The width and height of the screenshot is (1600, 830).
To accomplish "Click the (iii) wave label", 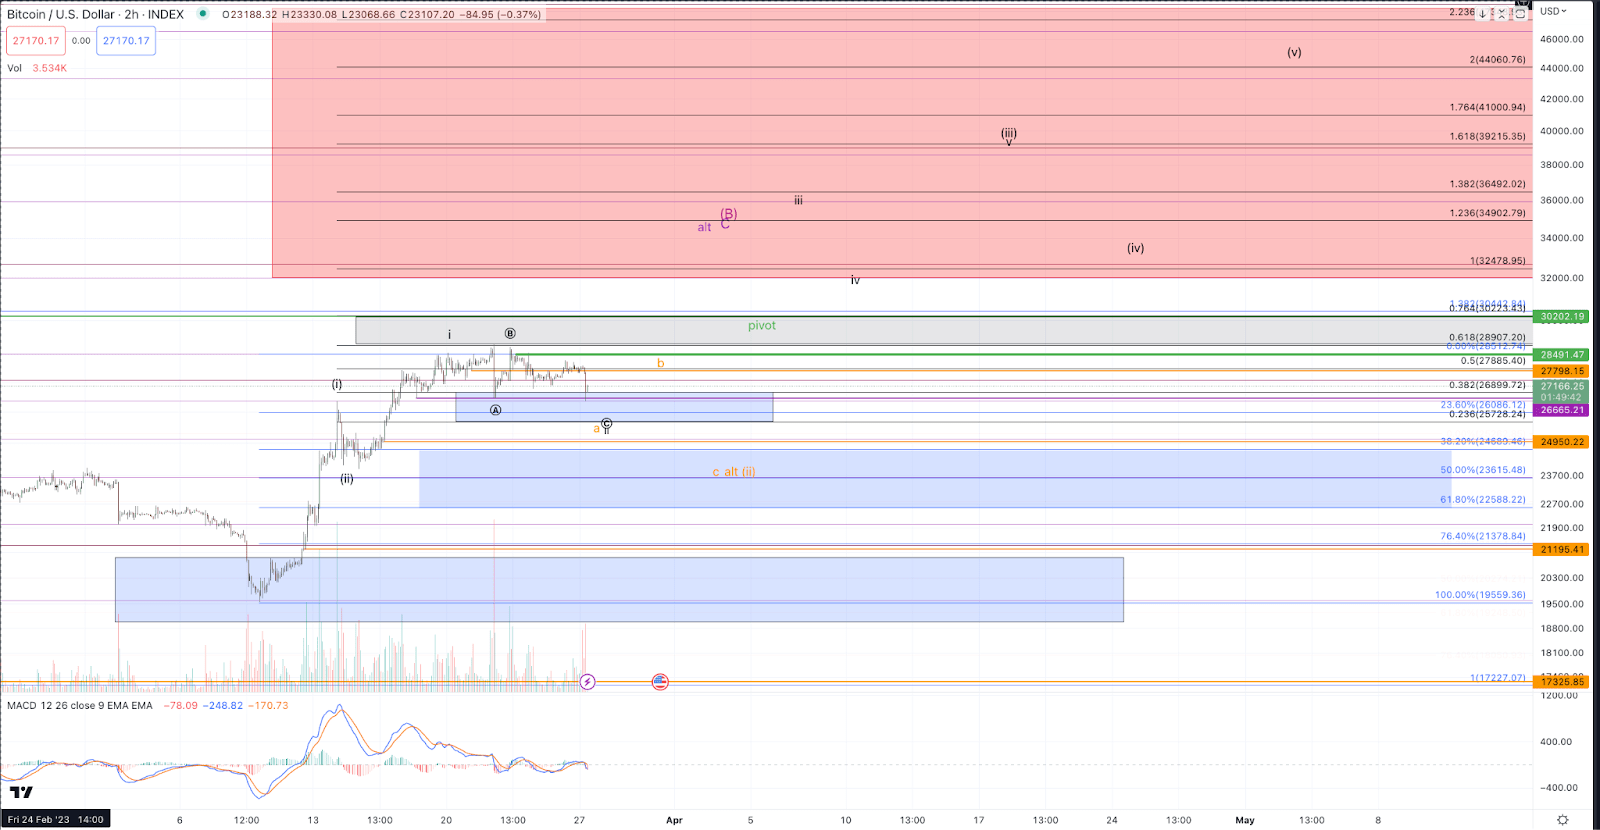I will pyautogui.click(x=1009, y=132).
